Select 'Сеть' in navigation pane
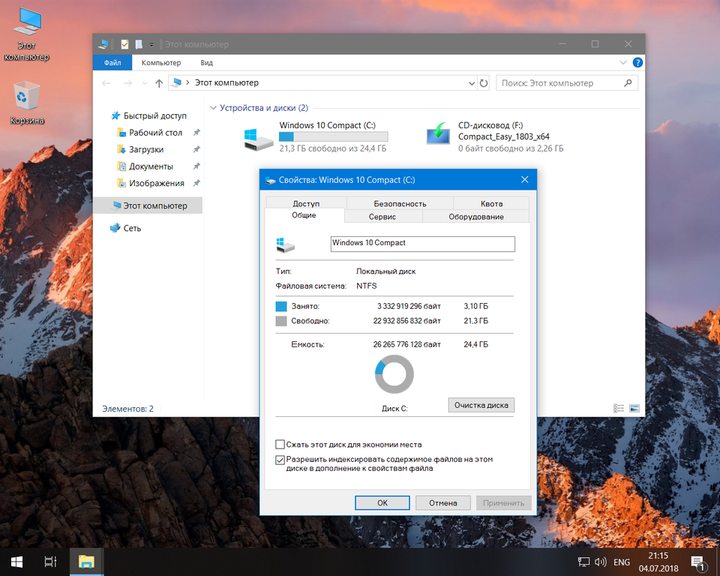Screen dimensions: 720x576 point(132,228)
